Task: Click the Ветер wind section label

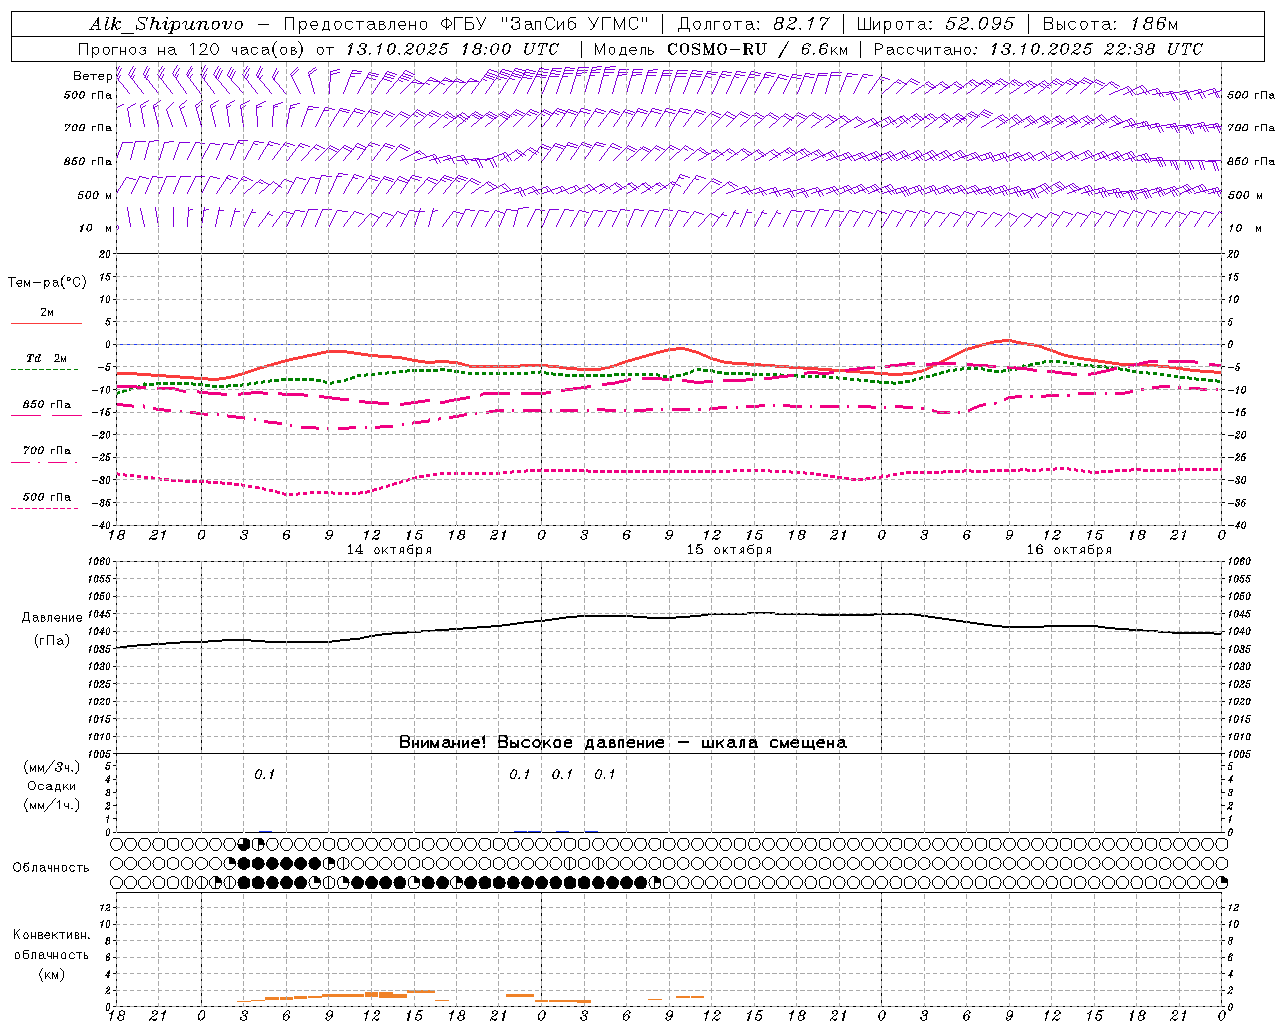Action: tap(92, 76)
